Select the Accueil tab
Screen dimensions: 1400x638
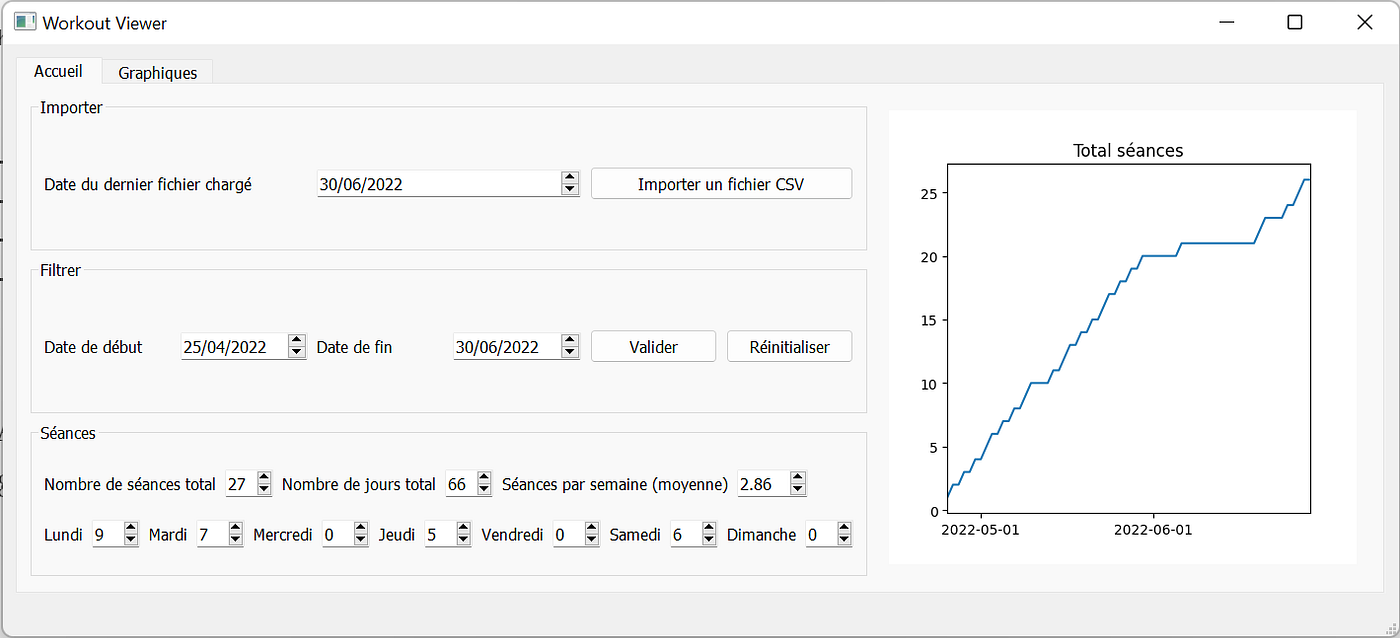click(x=59, y=71)
